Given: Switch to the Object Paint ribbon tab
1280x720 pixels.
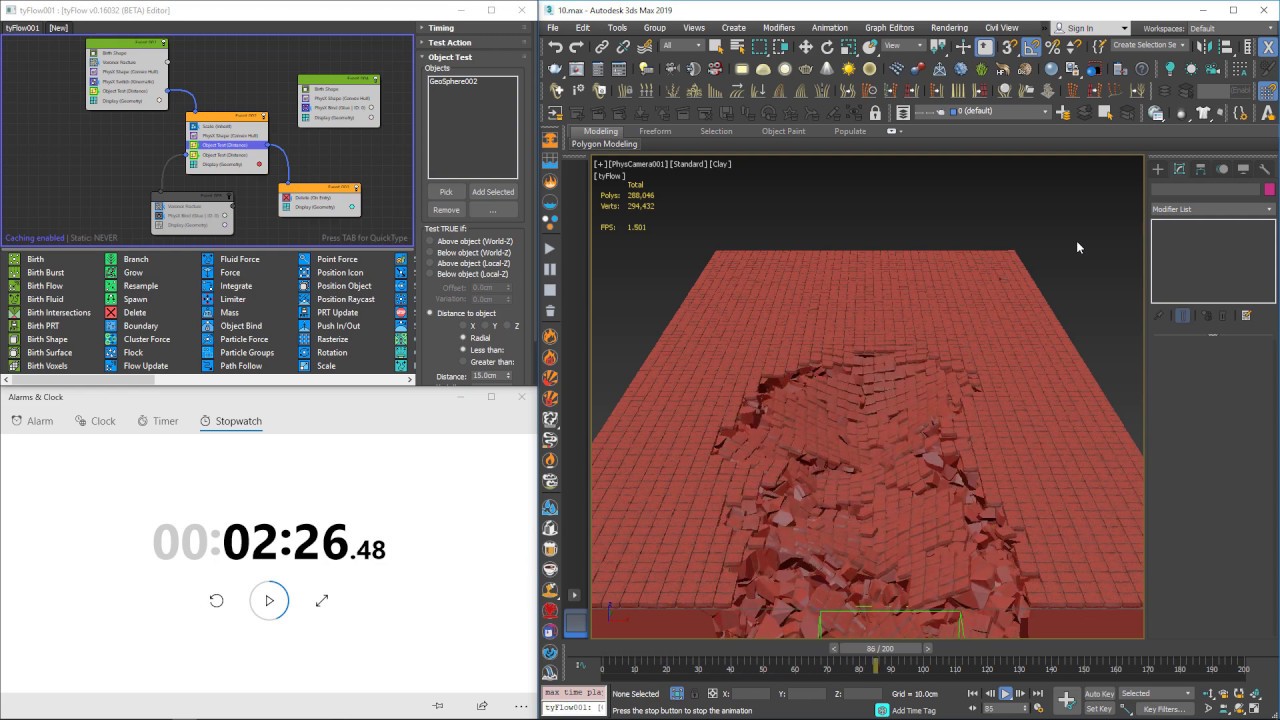Looking at the screenshot, I should [x=783, y=131].
